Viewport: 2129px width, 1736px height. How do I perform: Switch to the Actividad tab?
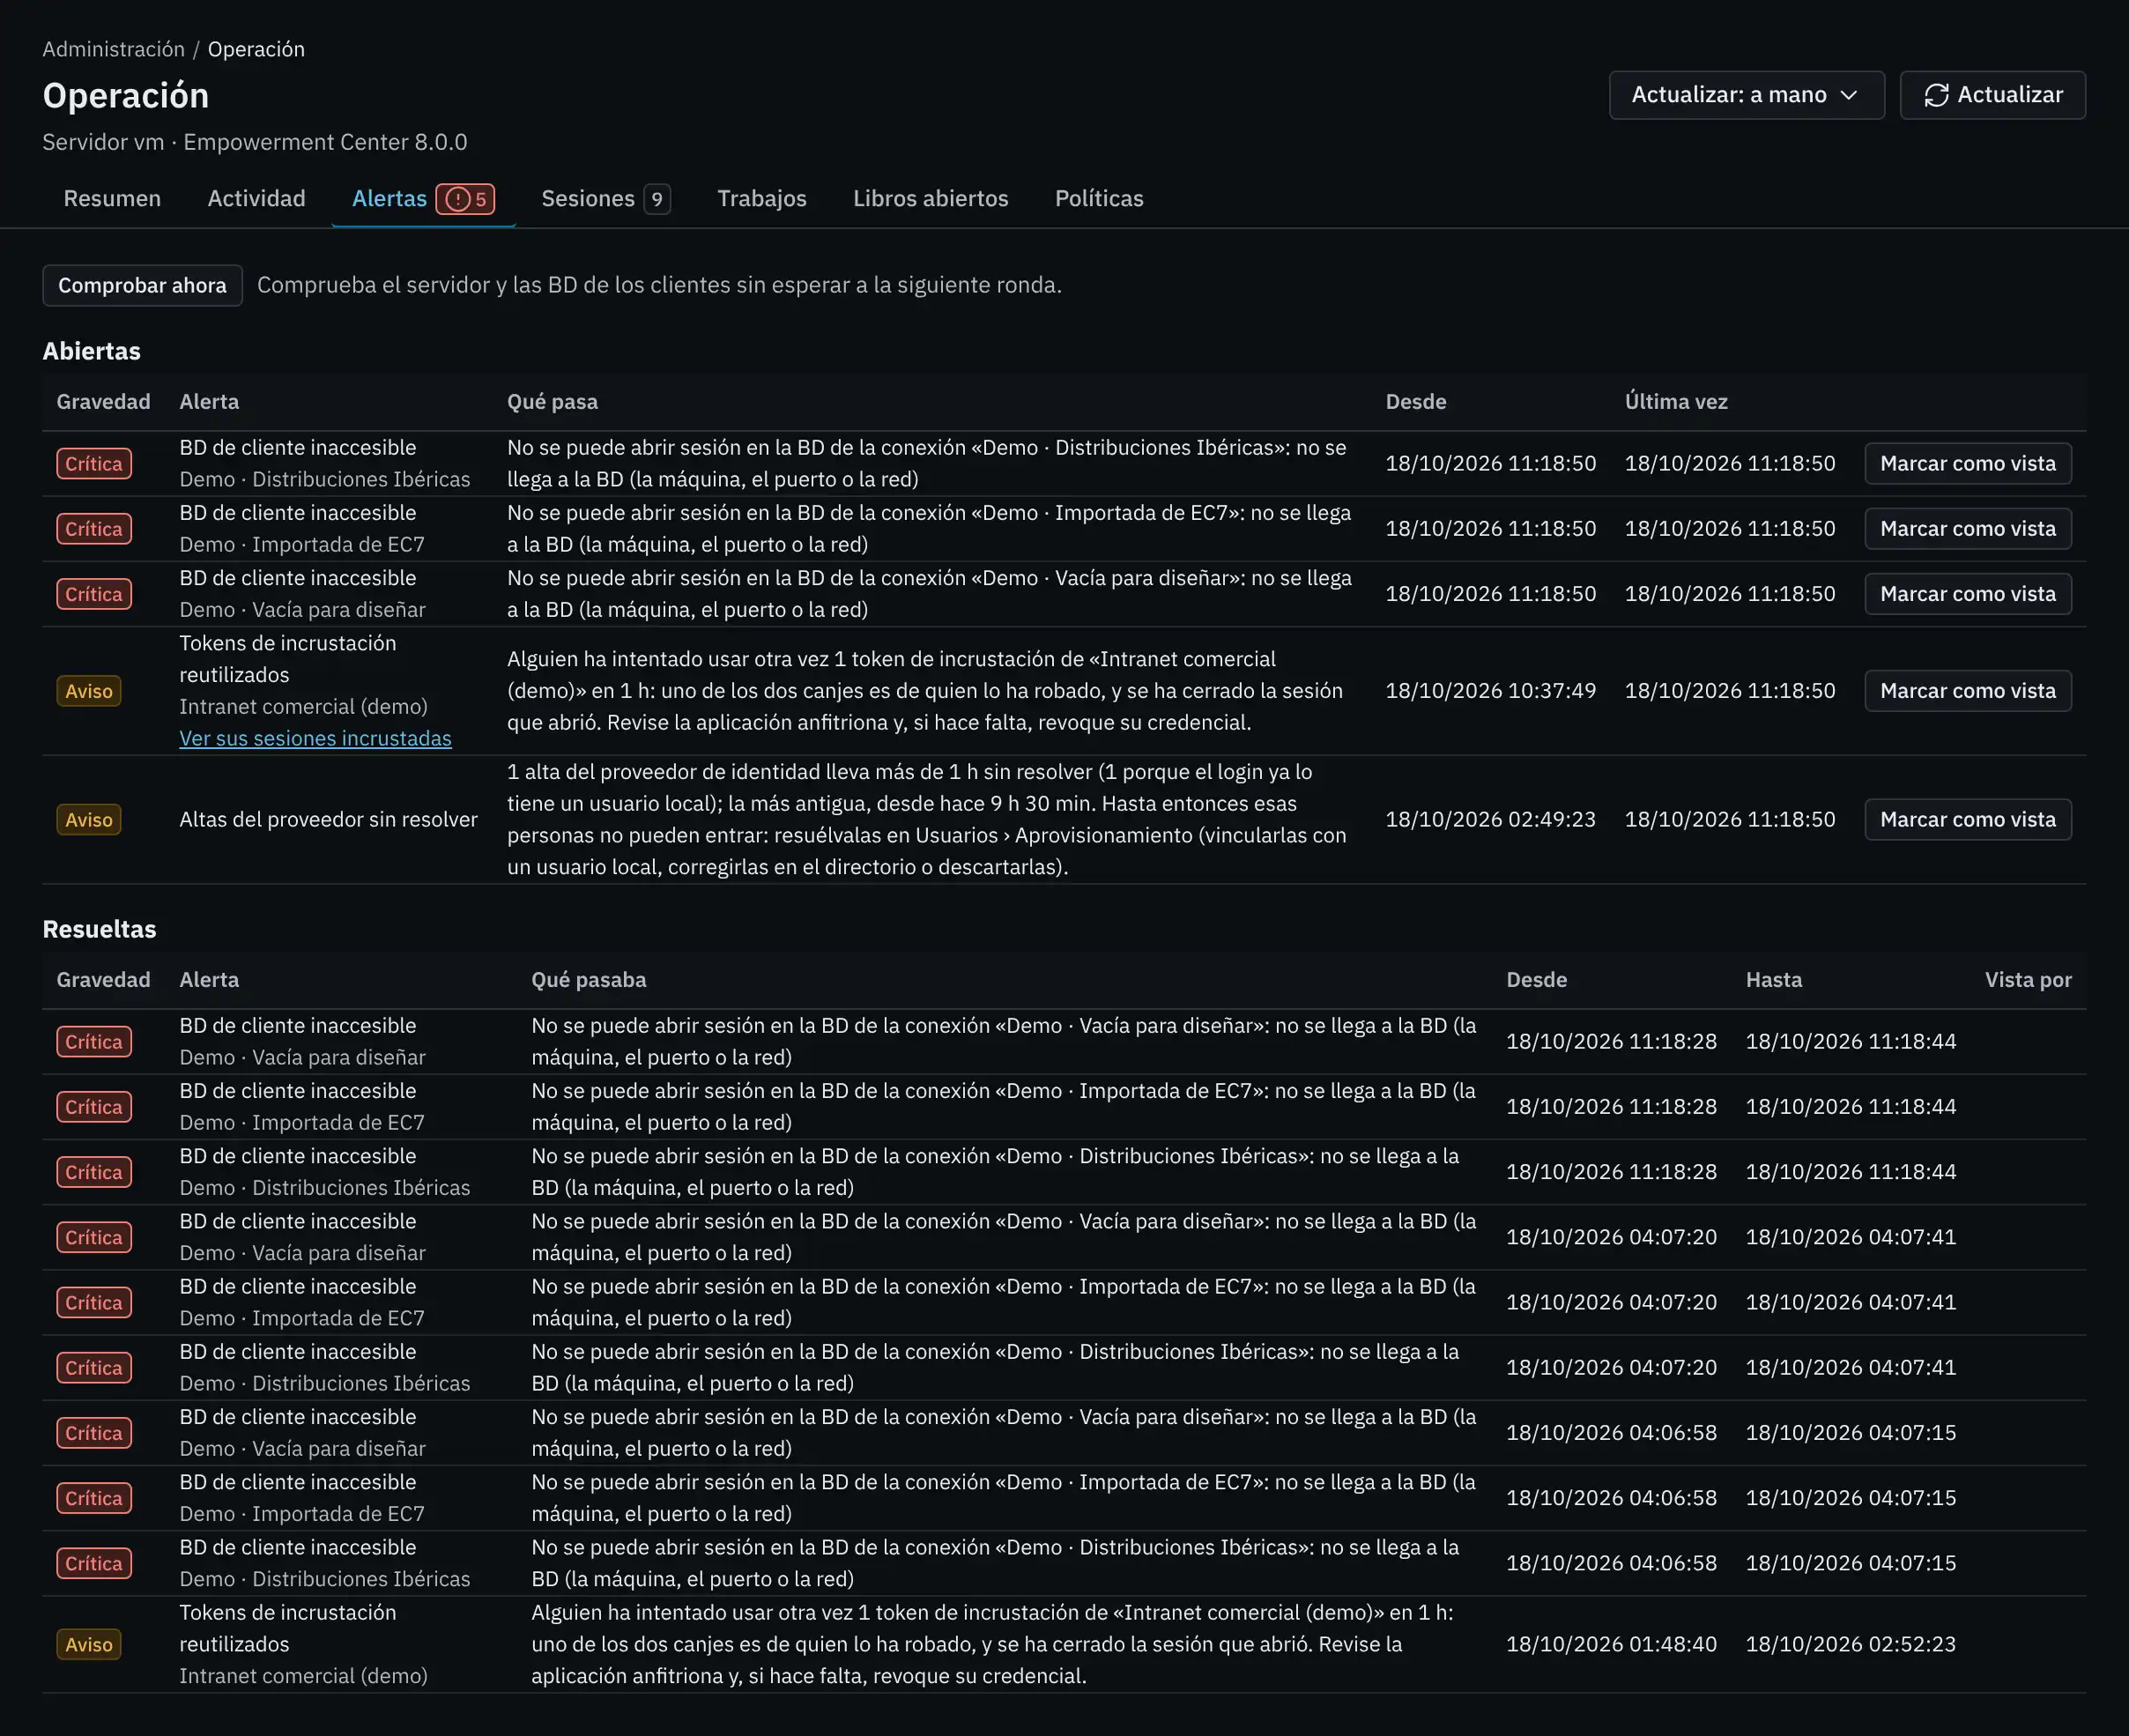pos(256,198)
